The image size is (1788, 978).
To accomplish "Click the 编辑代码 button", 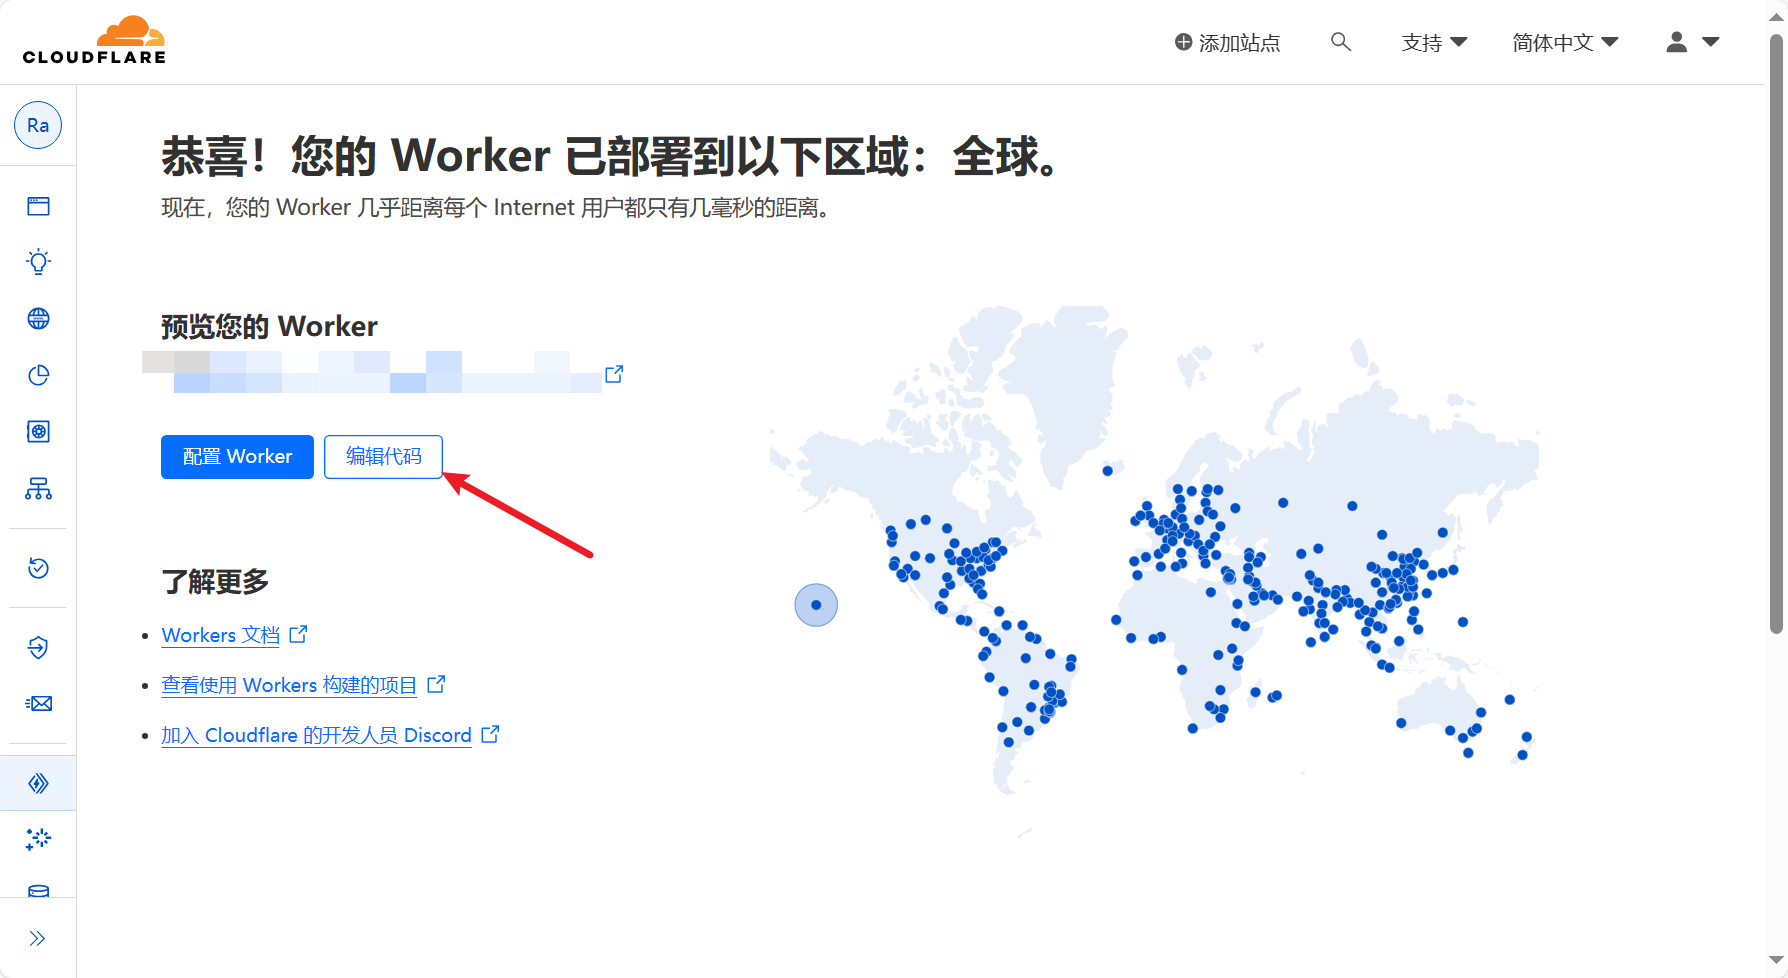I will click(x=383, y=457).
